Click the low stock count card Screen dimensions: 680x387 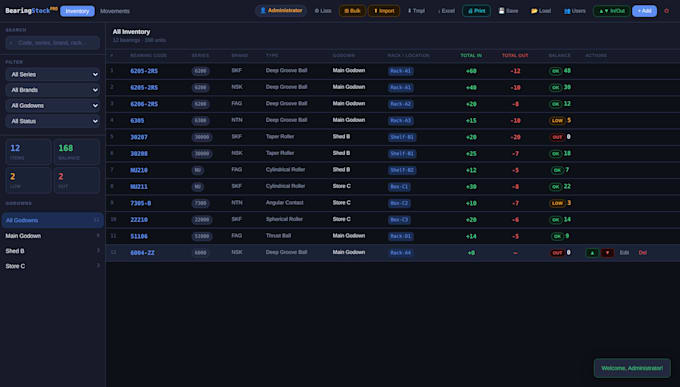28,180
